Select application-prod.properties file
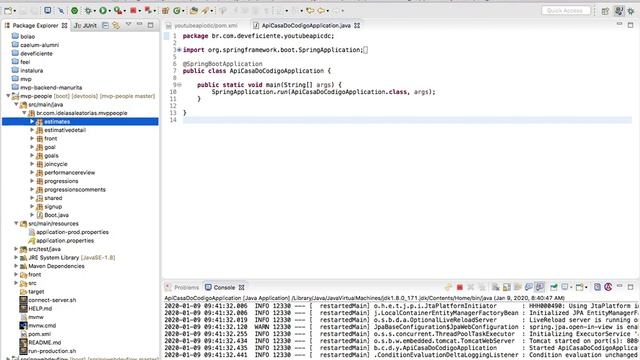This screenshot has height=360, width=640. [72, 232]
